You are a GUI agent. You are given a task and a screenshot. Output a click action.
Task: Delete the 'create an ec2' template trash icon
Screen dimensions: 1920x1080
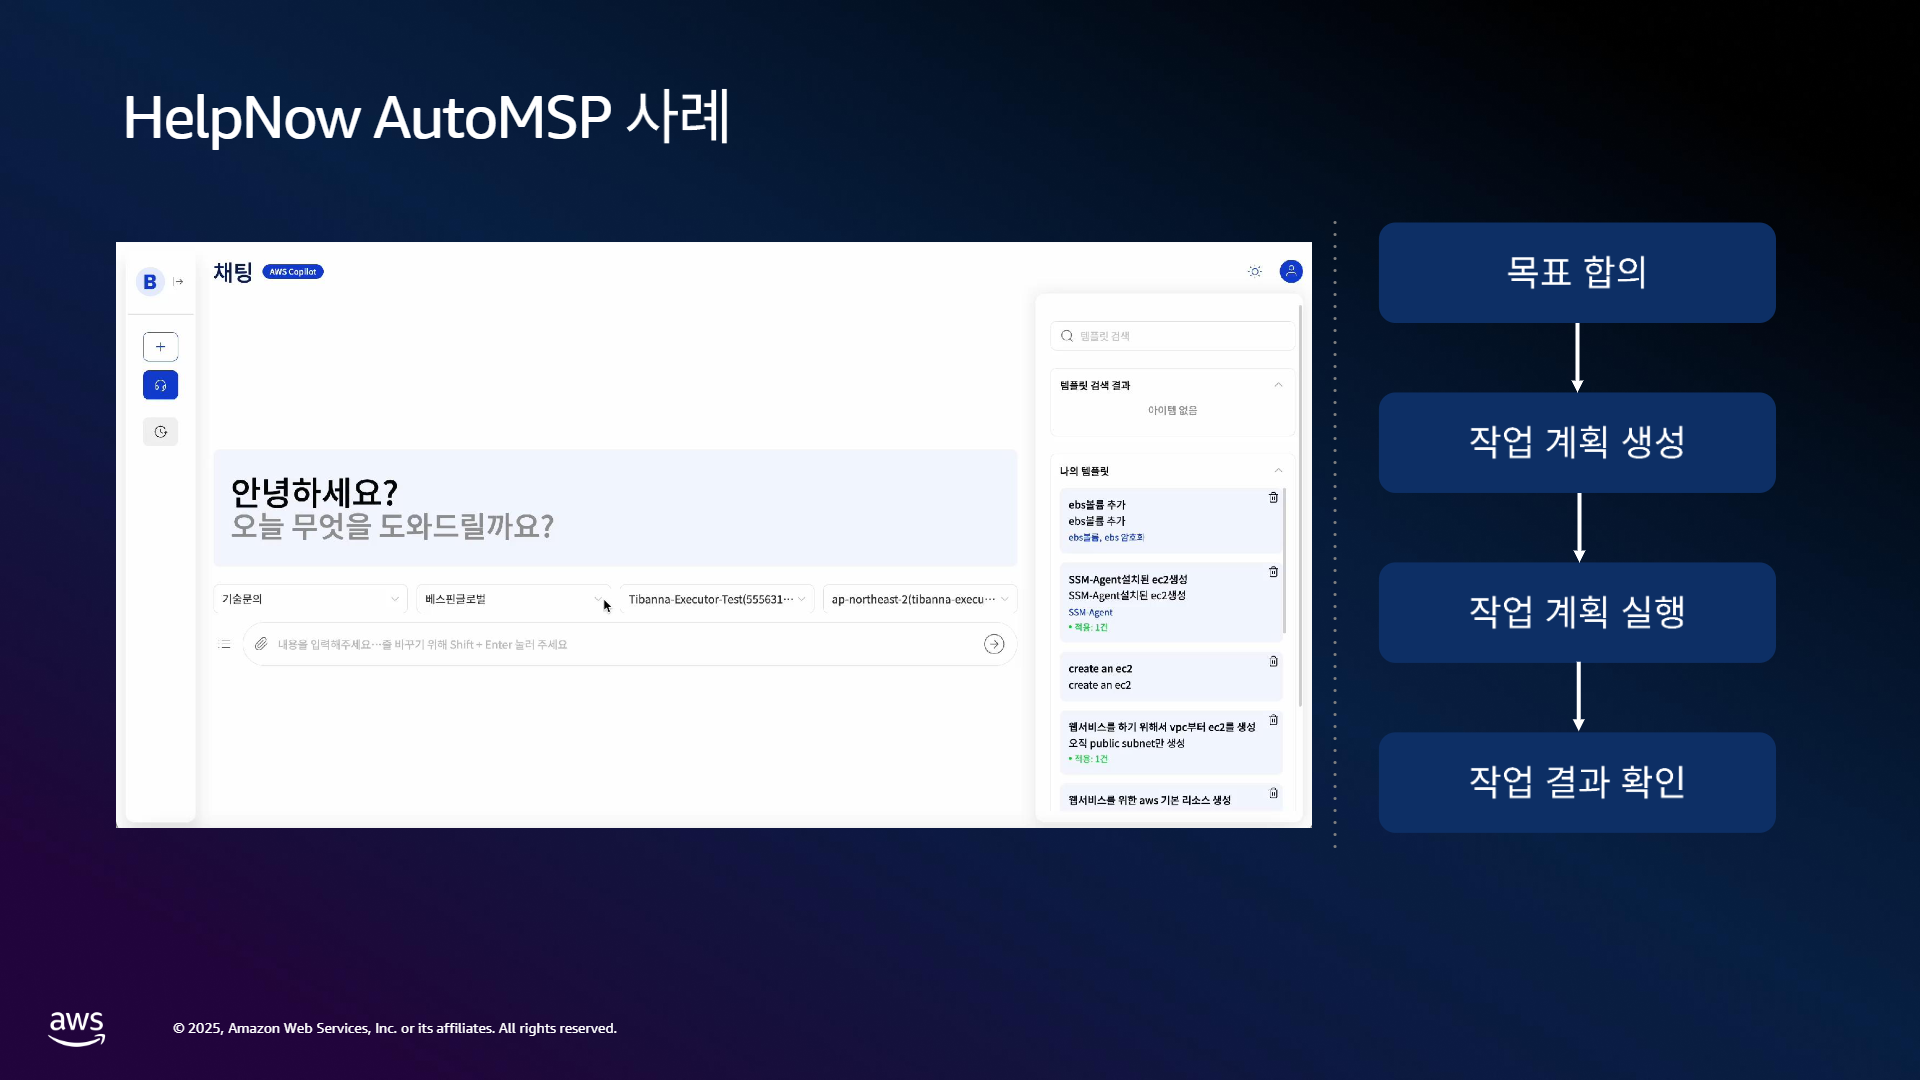(x=1273, y=662)
